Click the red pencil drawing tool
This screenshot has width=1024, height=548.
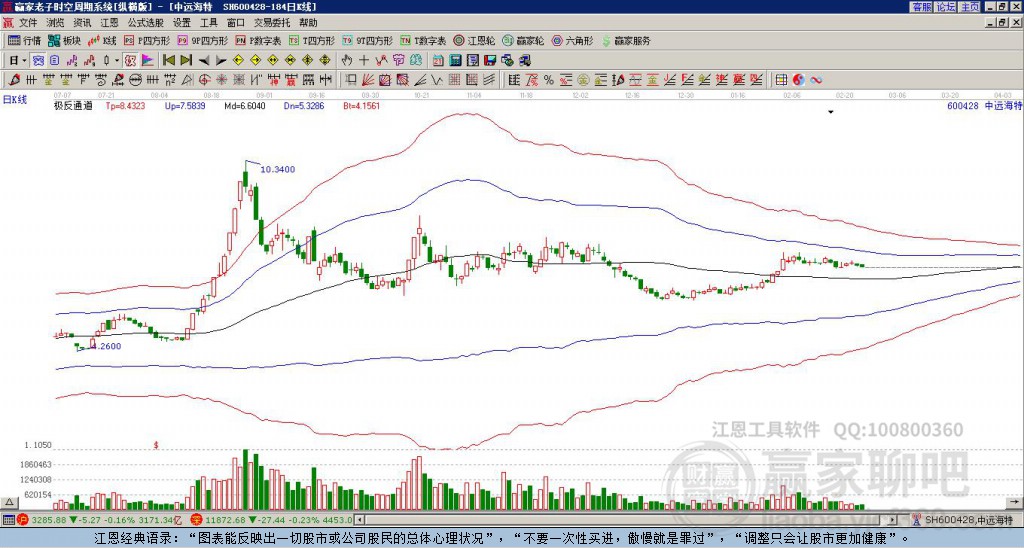(14, 80)
